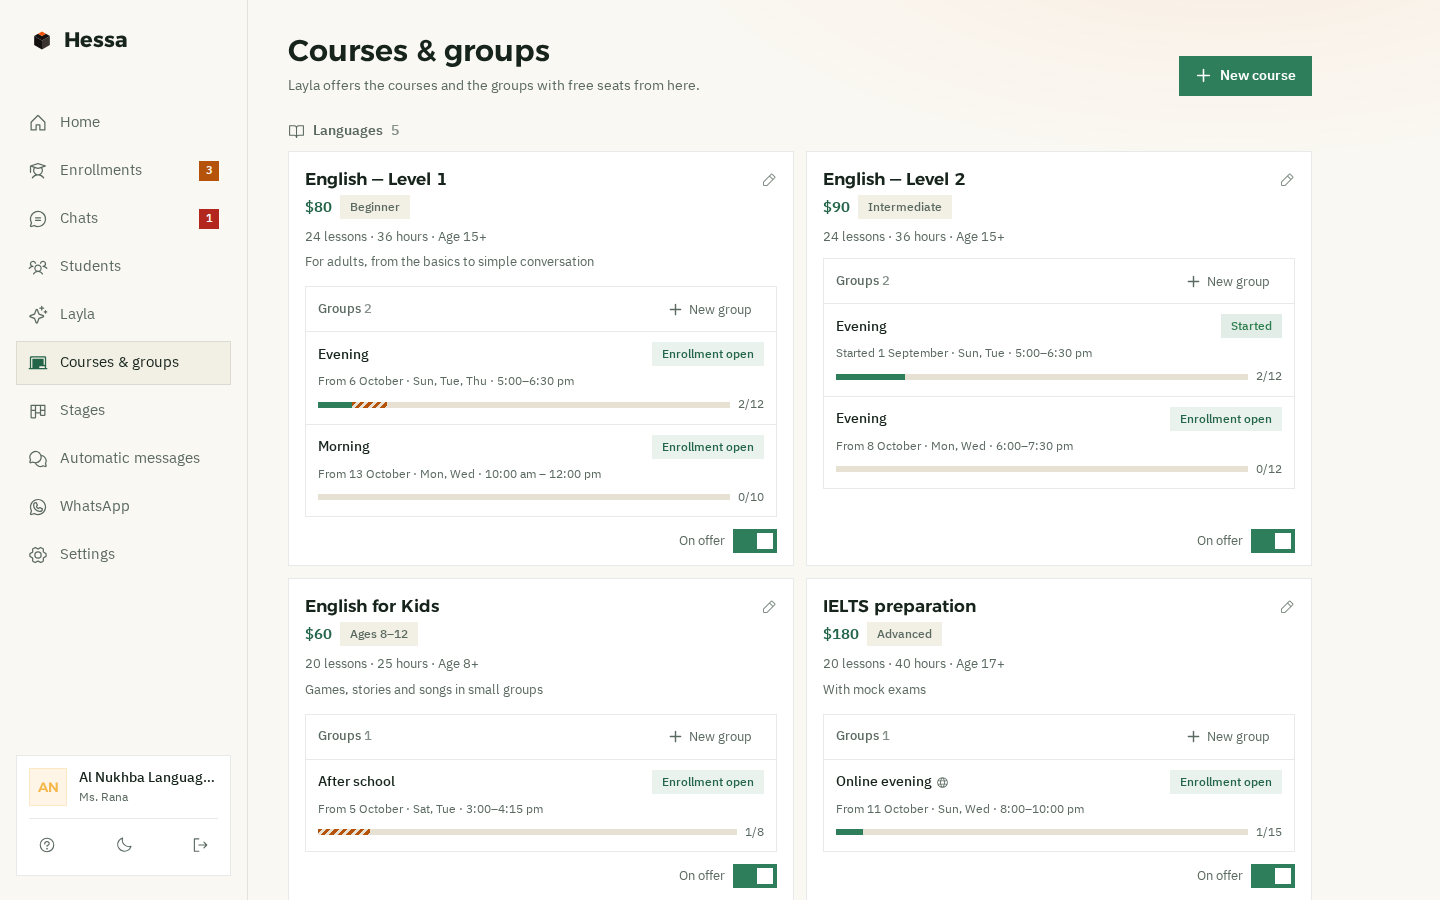Screen dimensions: 1440x900
Task: Add New group to English – Level 2
Action: [1228, 282]
